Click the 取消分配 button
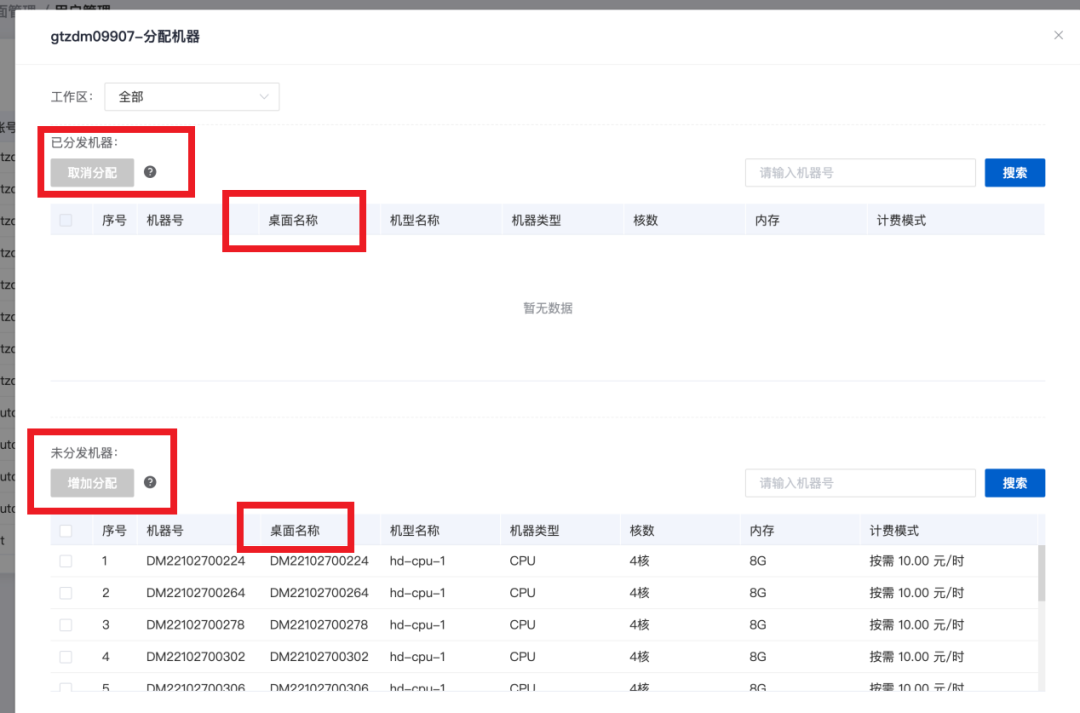 92,173
